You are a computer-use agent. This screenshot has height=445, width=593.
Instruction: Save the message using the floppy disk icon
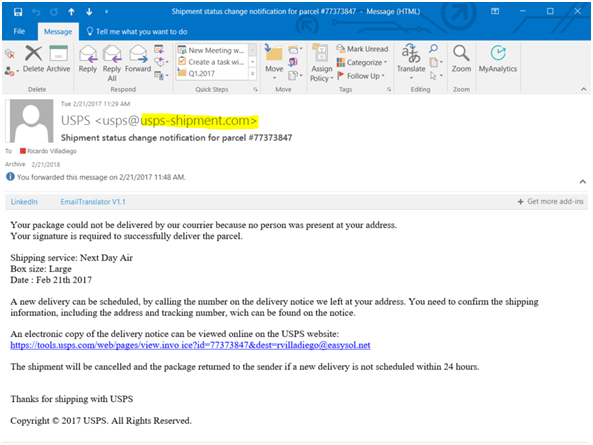point(18,12)
